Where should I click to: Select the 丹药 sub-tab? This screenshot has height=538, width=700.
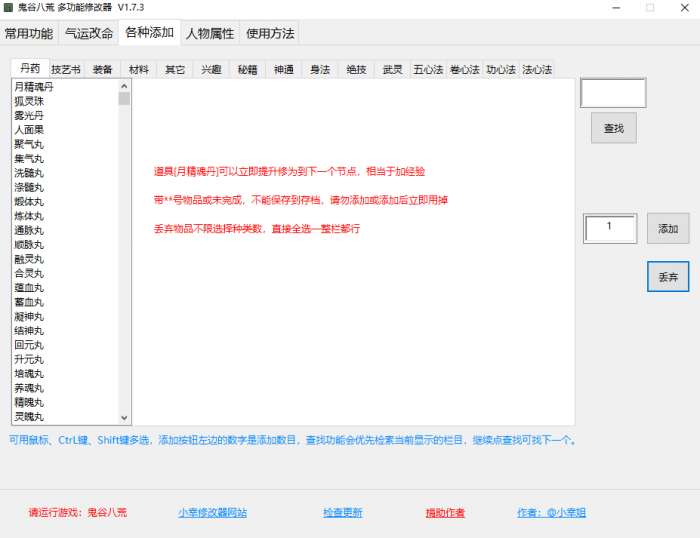click(30, 68)
